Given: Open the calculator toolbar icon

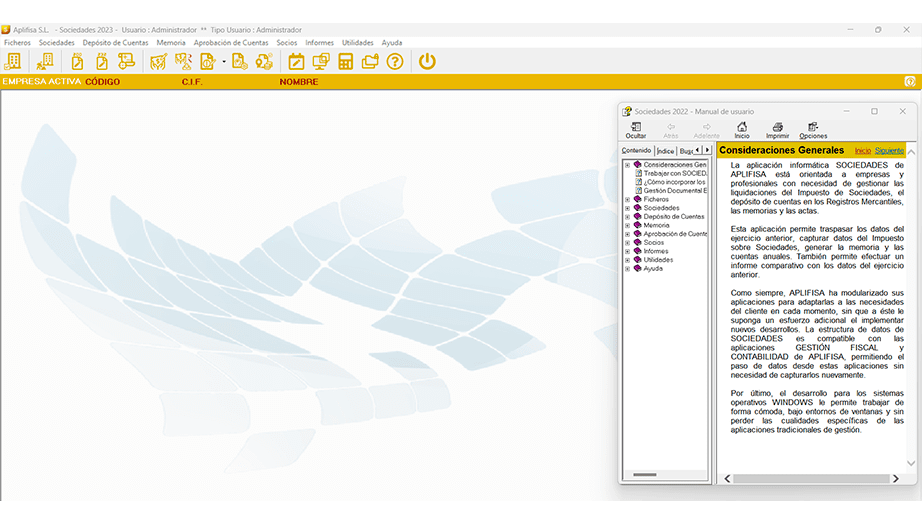Looking at the screenshot, I should click(346, 62).
